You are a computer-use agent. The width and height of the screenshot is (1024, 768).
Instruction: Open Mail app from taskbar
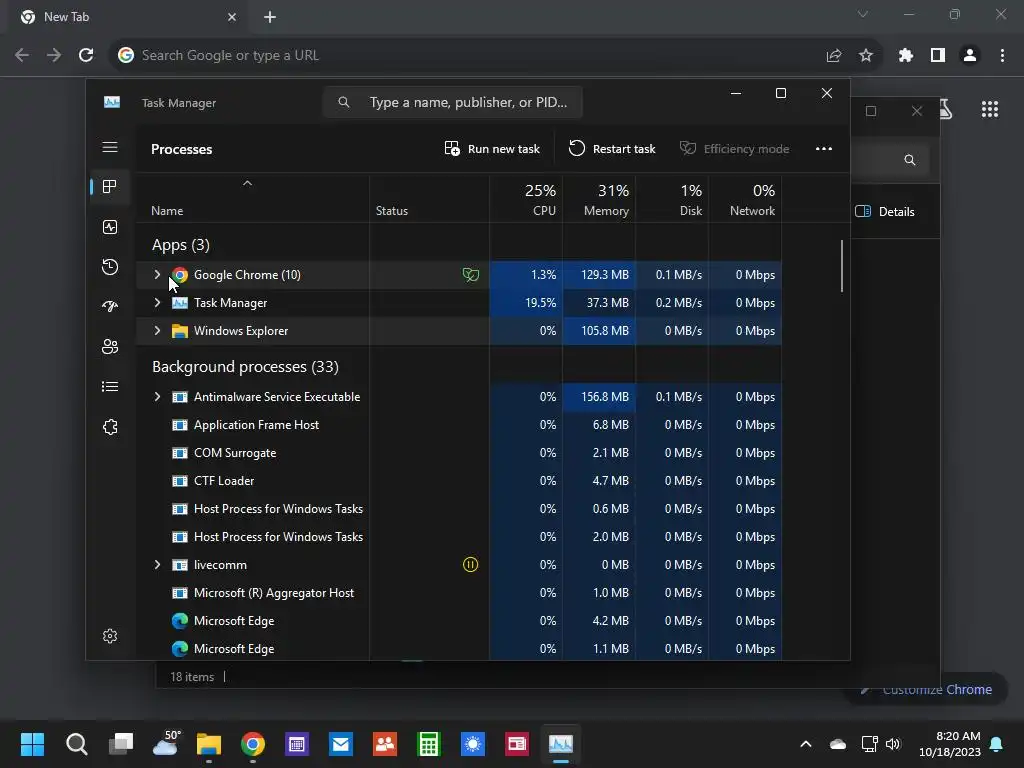click(341, 744)
